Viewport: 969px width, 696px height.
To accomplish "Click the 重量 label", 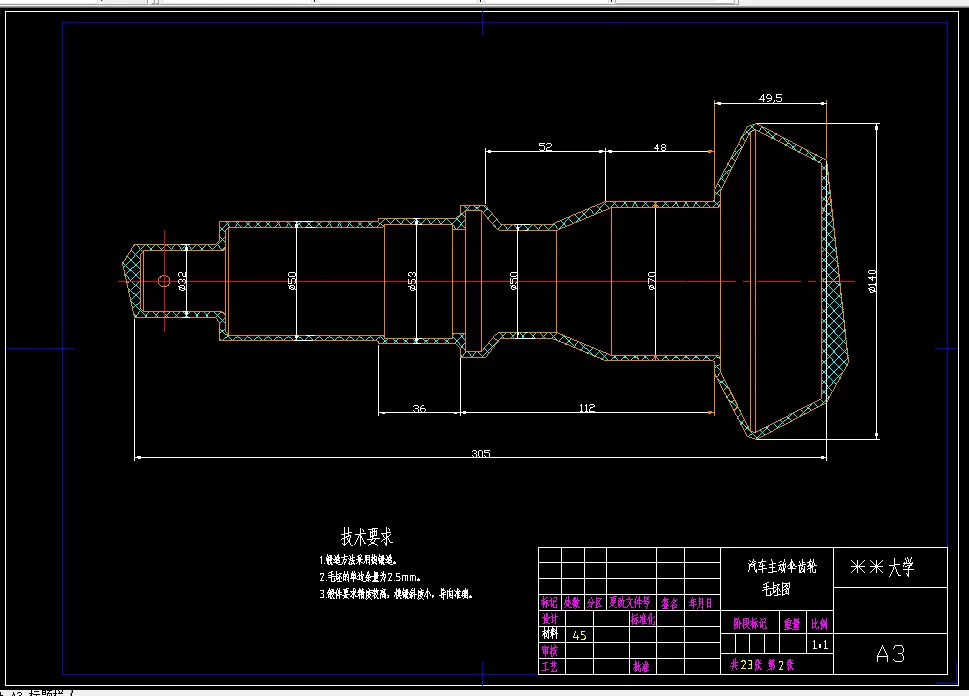I will pyautogui.click(x=792, y=624).
